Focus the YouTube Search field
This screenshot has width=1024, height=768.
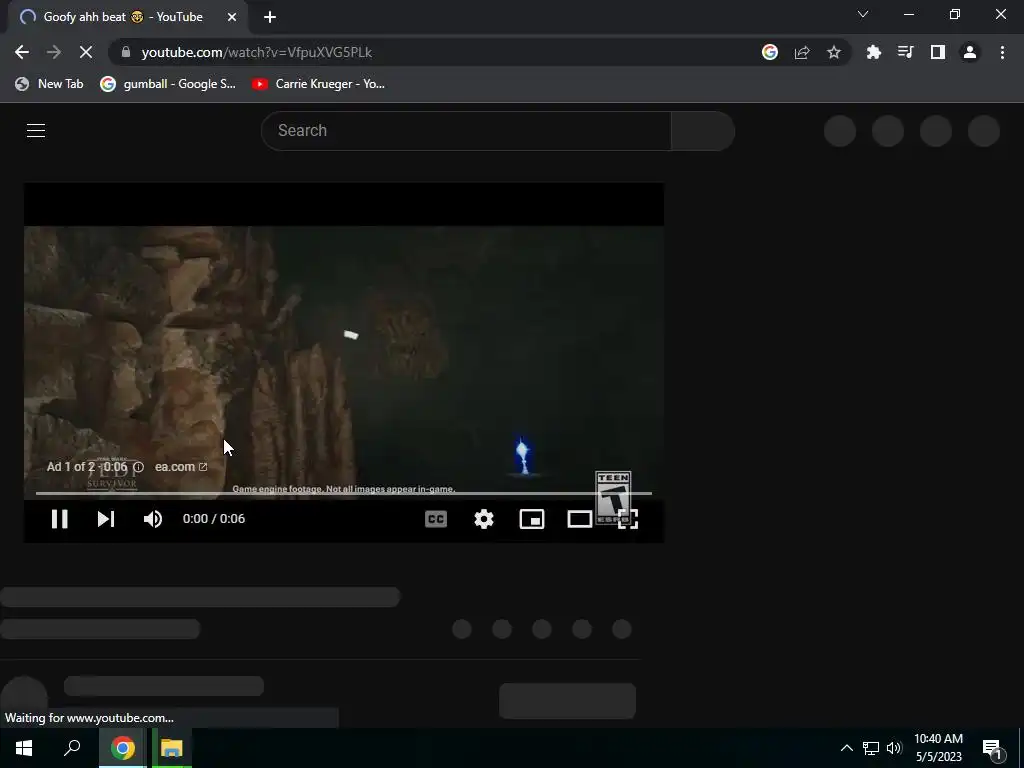[466, 131]
